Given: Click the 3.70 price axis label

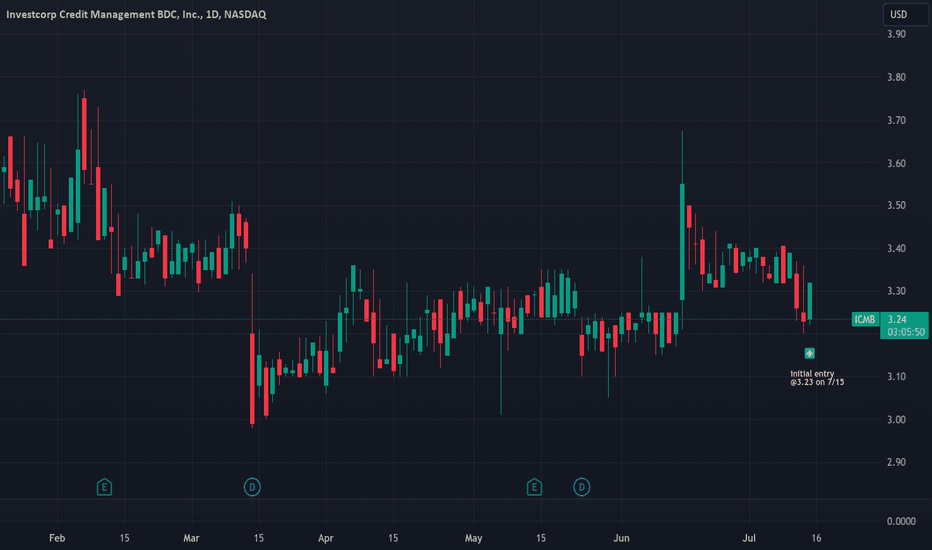Looking at the screenshot, I should (x=896, y=120).
